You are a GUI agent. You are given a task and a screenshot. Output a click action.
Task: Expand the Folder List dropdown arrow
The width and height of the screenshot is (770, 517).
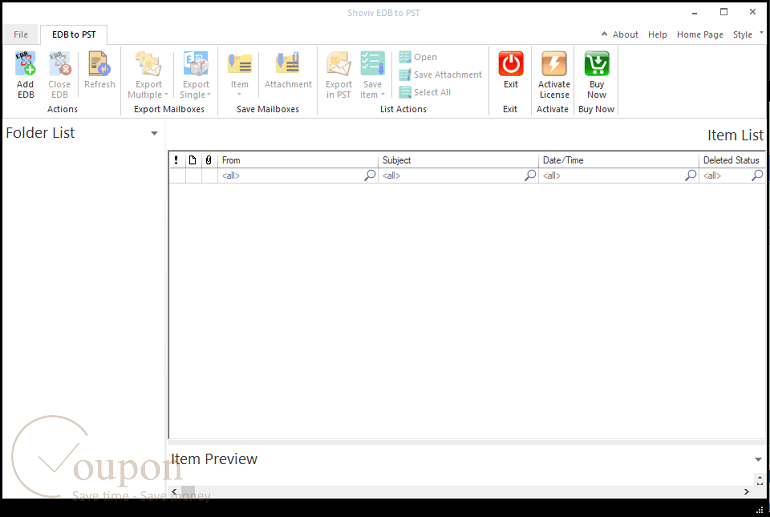coord(154,133)
